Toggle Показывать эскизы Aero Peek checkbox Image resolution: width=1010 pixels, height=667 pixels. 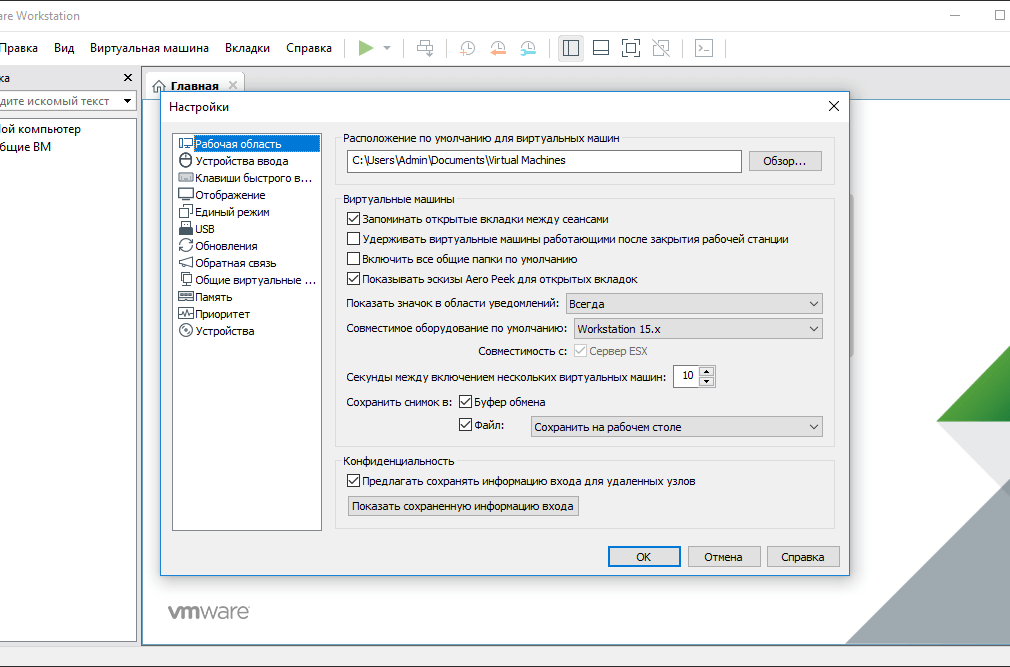353,279
